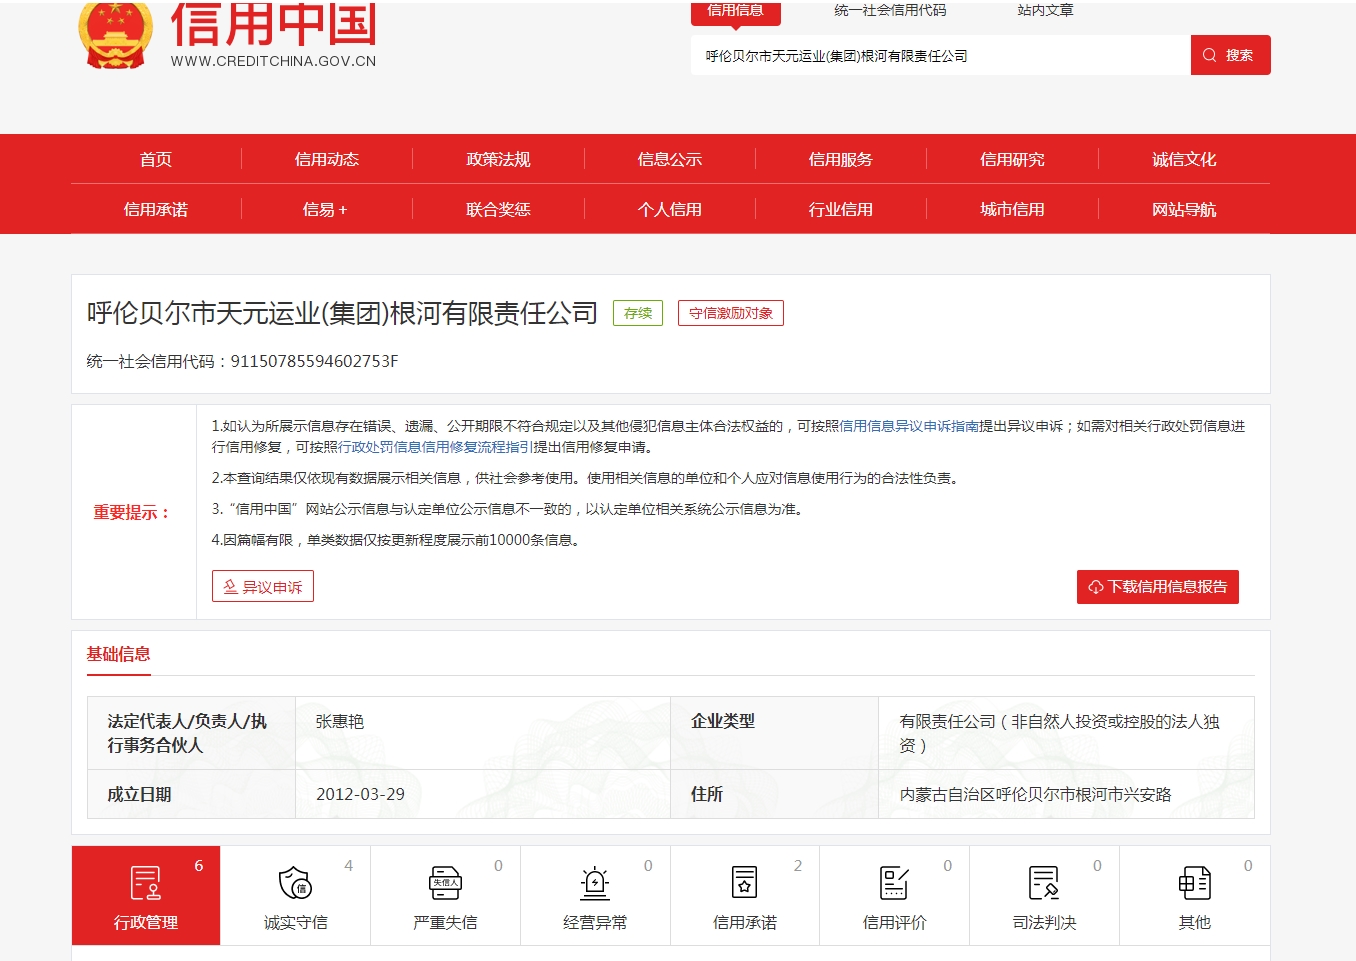
Task: Switch to 统一社会信用代码 search tab
Action: (x=890, y=10)
